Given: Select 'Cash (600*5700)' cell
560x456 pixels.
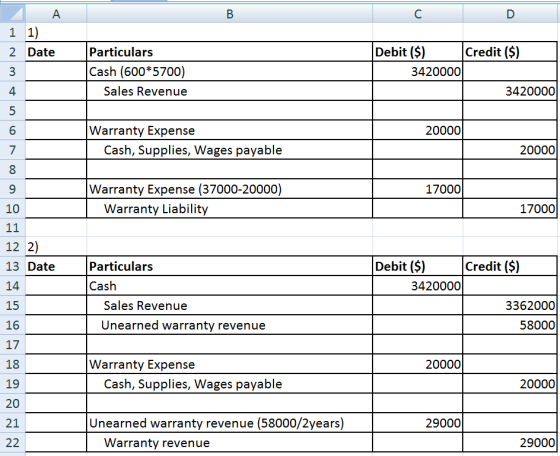Looking at the screenshot, I should pyautogui.click(x=230, y=72).
